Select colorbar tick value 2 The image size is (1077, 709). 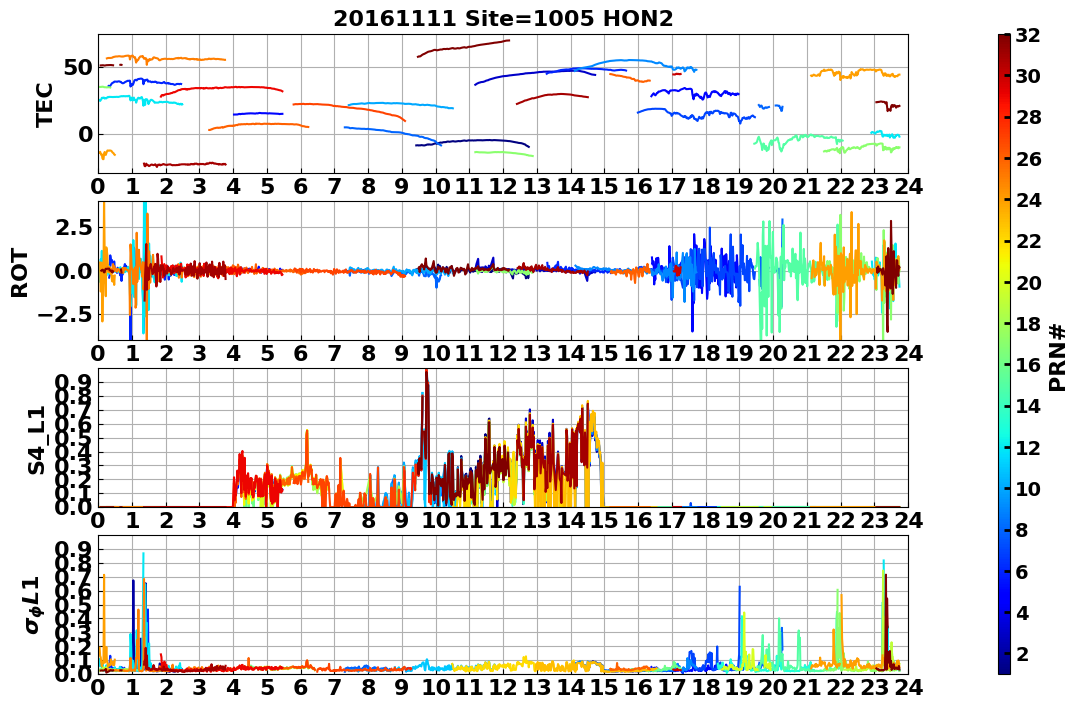click(1022, 653)
